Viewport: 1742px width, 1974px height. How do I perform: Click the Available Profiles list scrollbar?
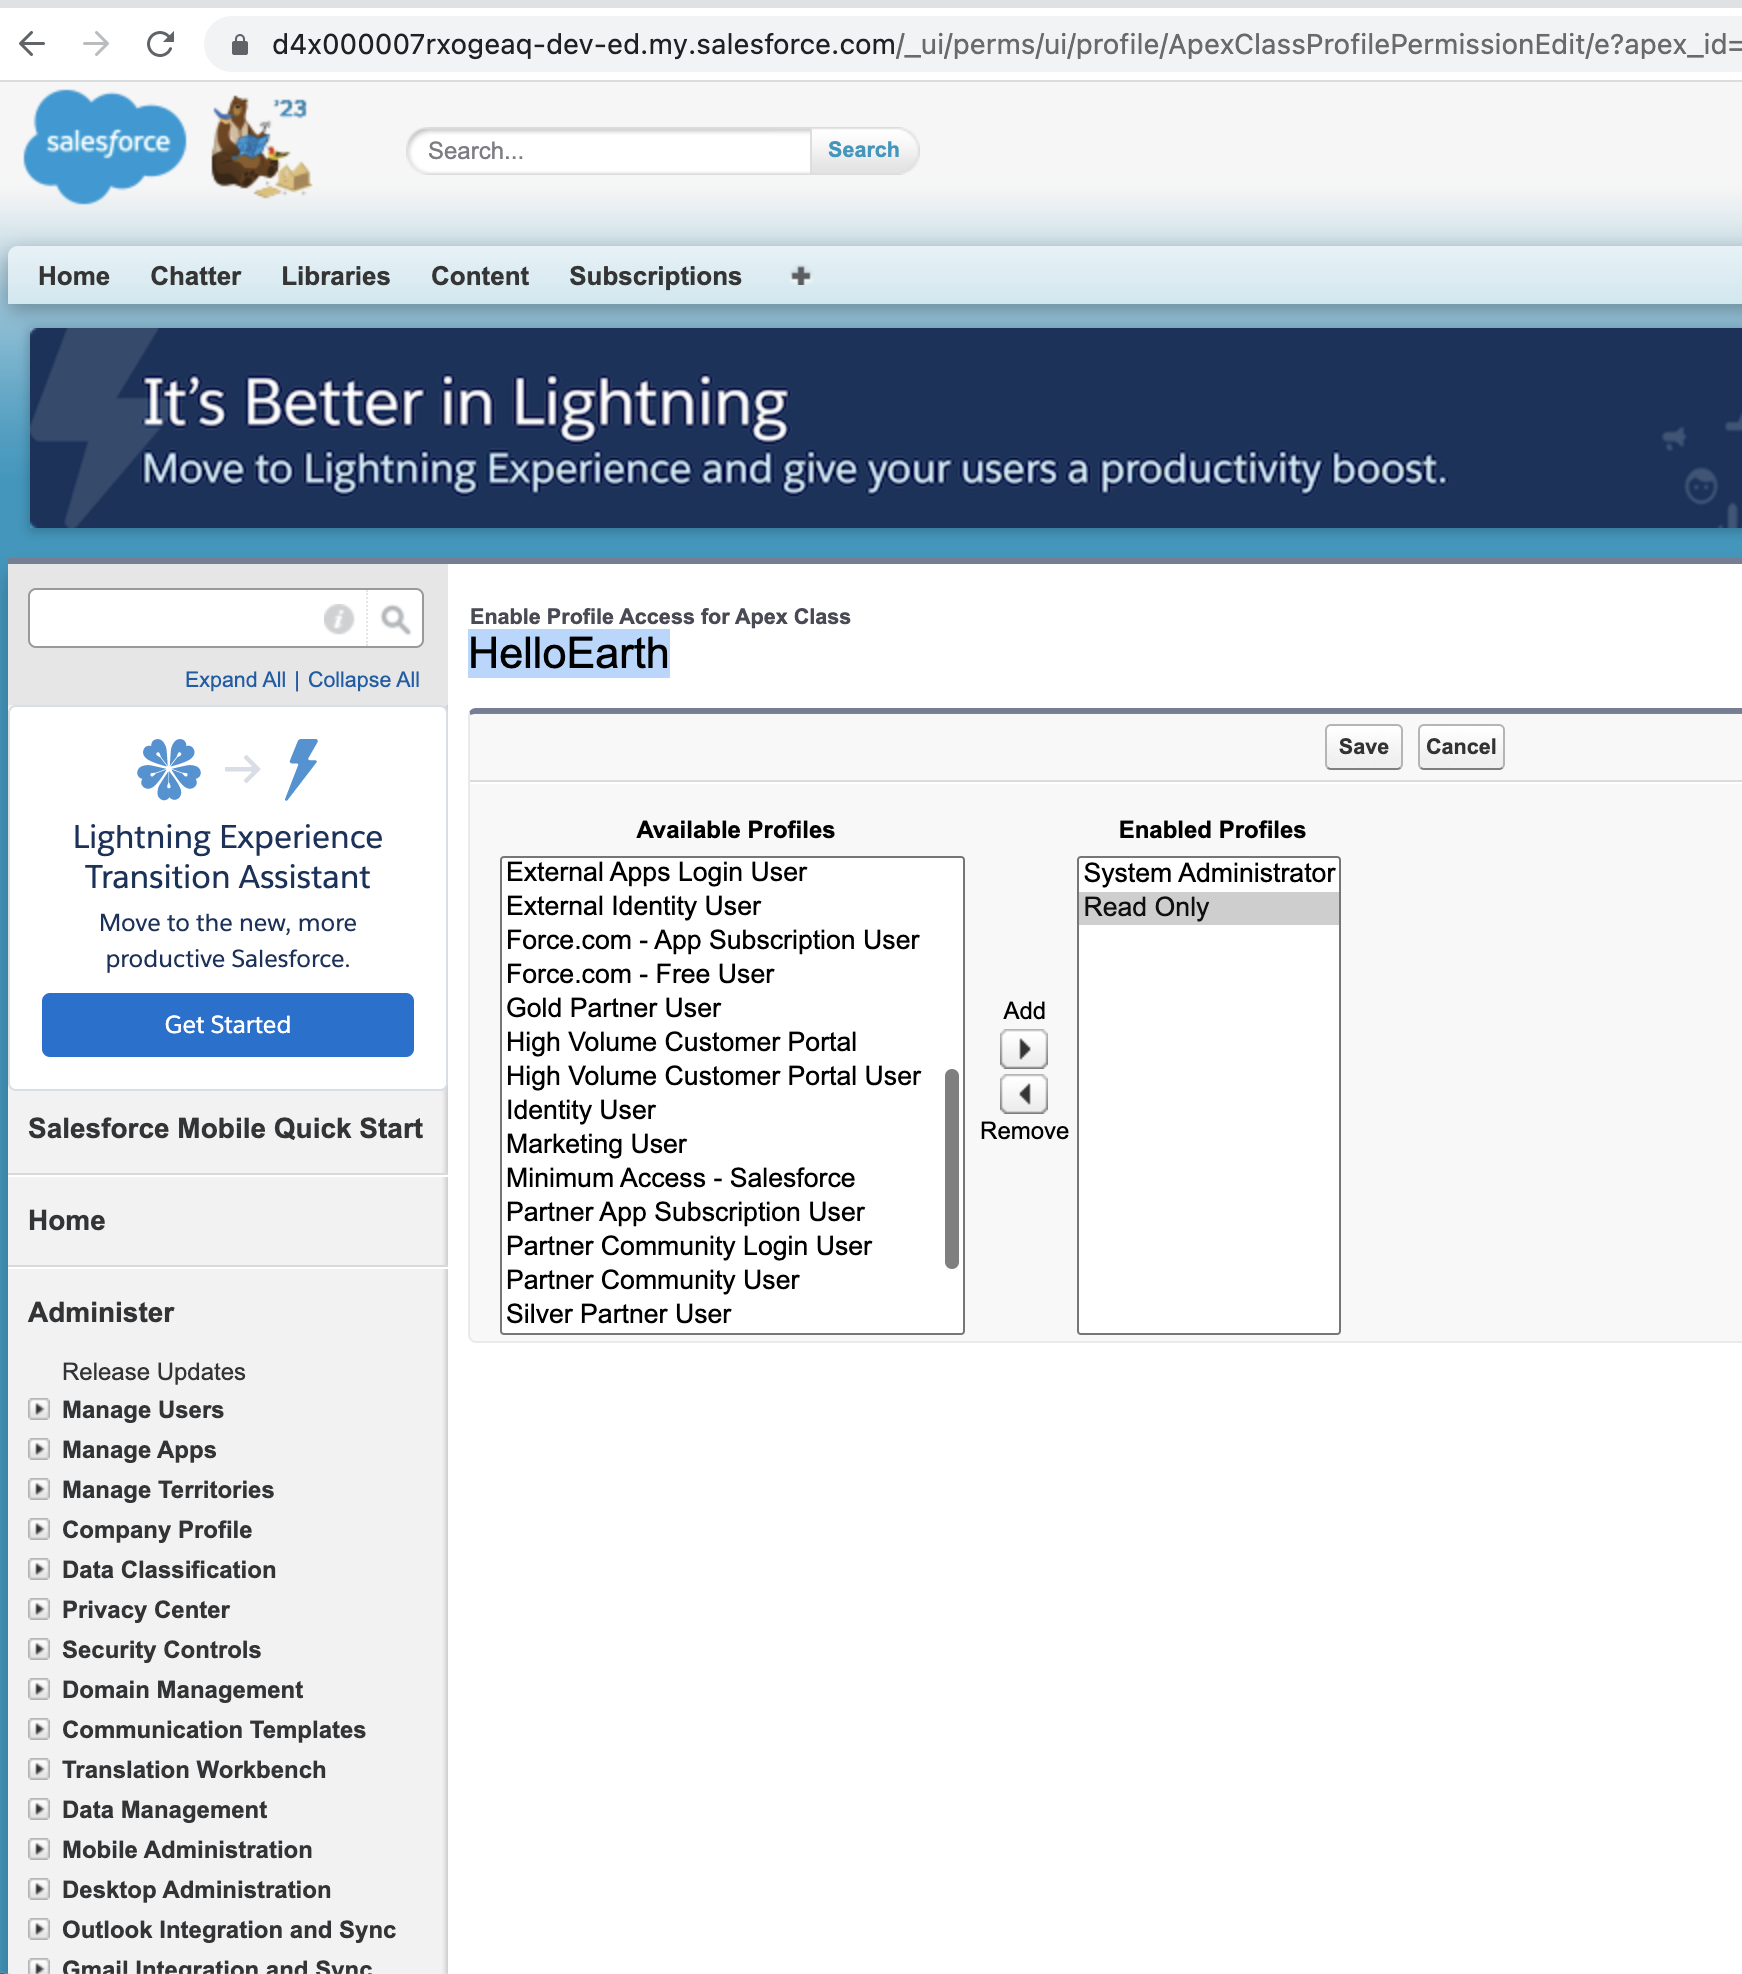click(952, 1168)
